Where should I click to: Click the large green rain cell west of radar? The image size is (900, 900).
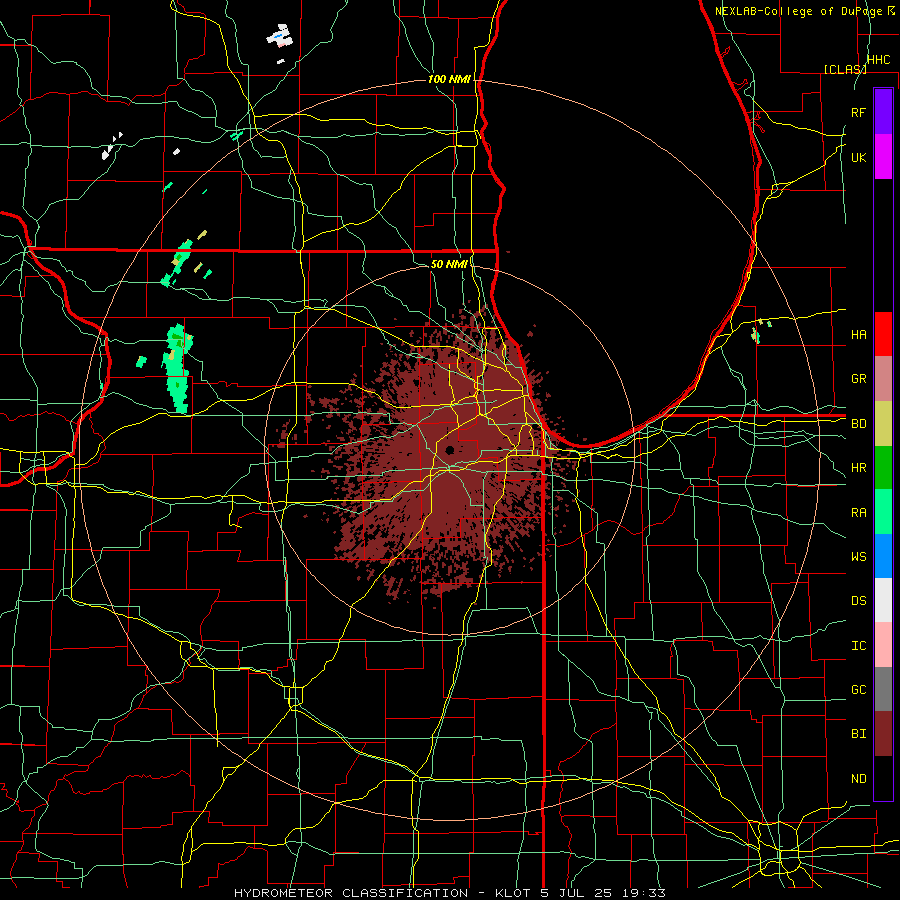click(177, 368)
